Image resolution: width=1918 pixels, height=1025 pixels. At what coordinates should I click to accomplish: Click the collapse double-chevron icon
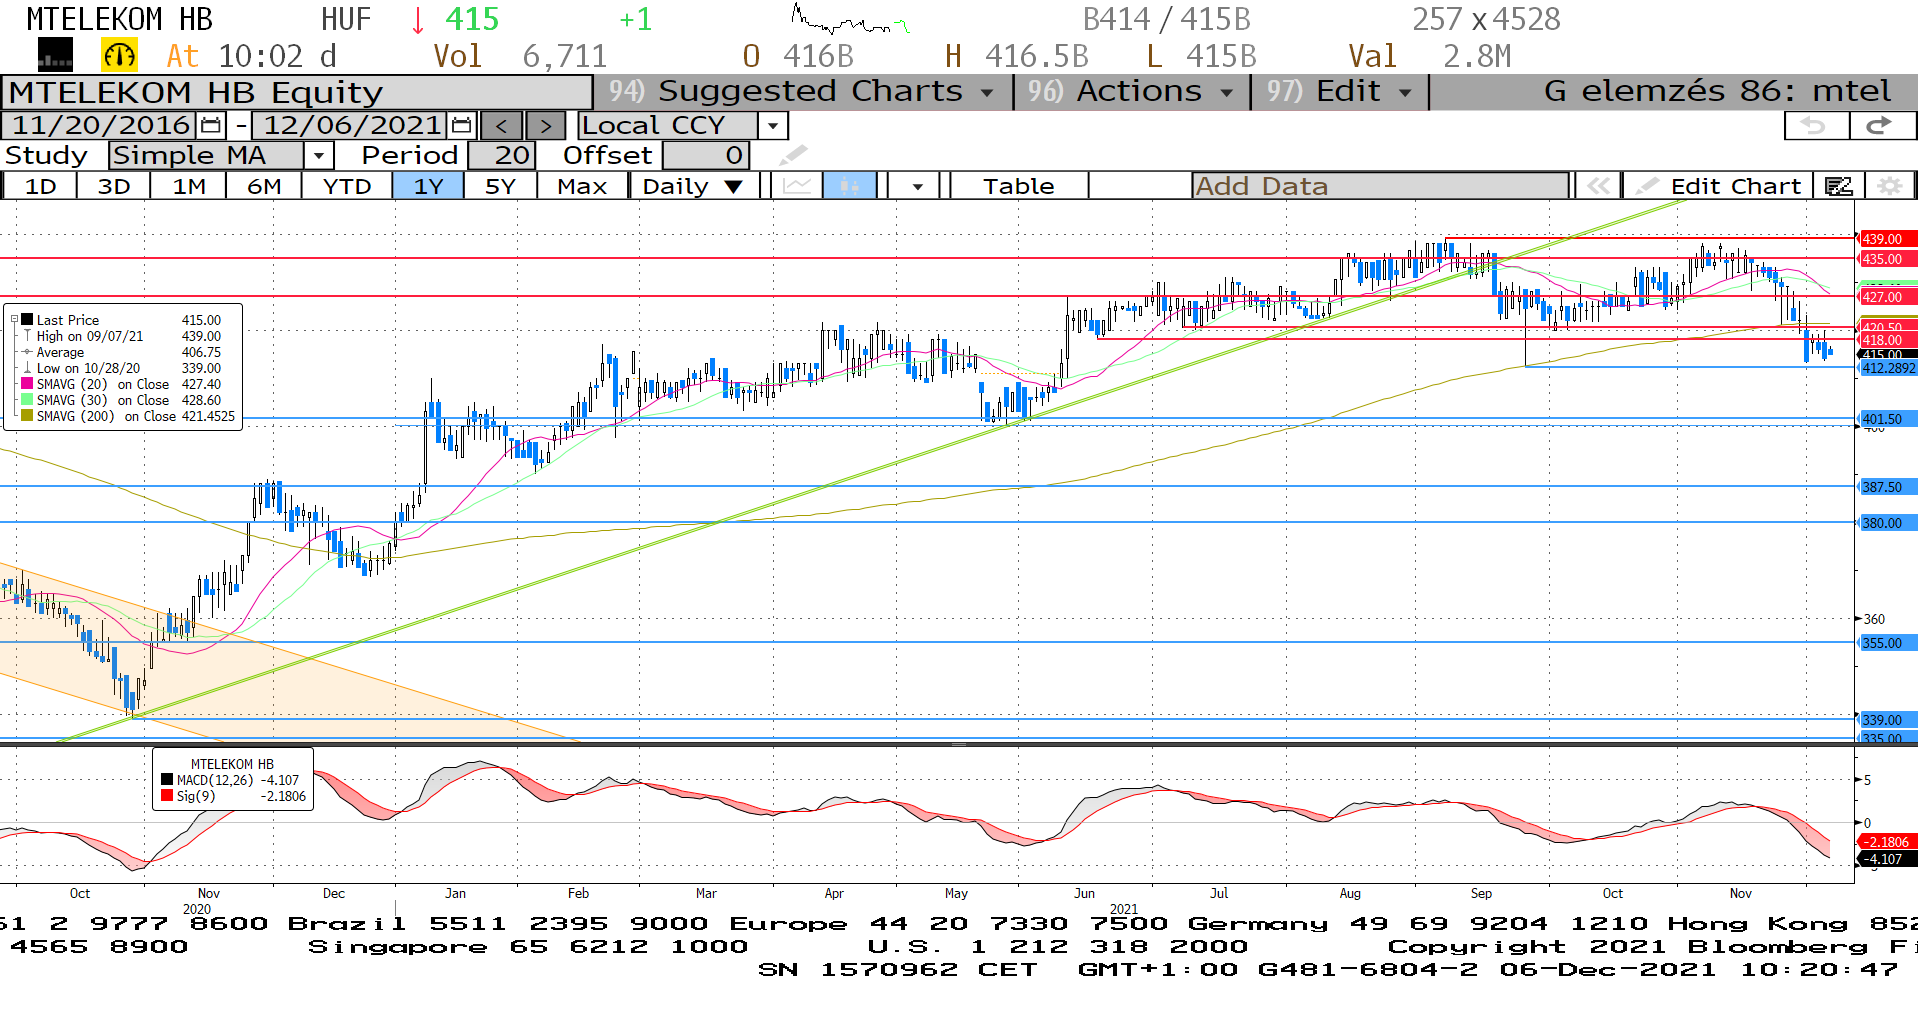[x=1598, y=186]
